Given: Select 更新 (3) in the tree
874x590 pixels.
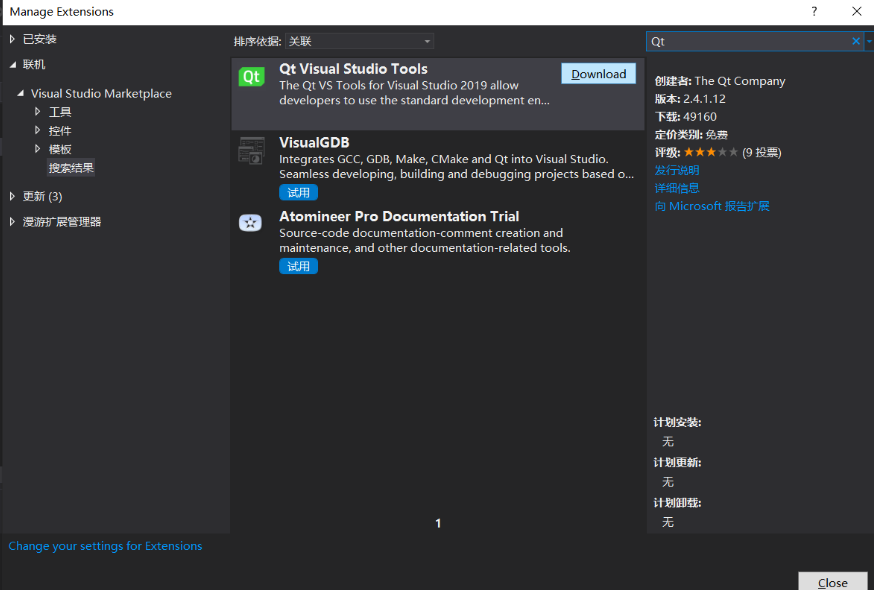Looking at the screenshot, I should 42,196.
